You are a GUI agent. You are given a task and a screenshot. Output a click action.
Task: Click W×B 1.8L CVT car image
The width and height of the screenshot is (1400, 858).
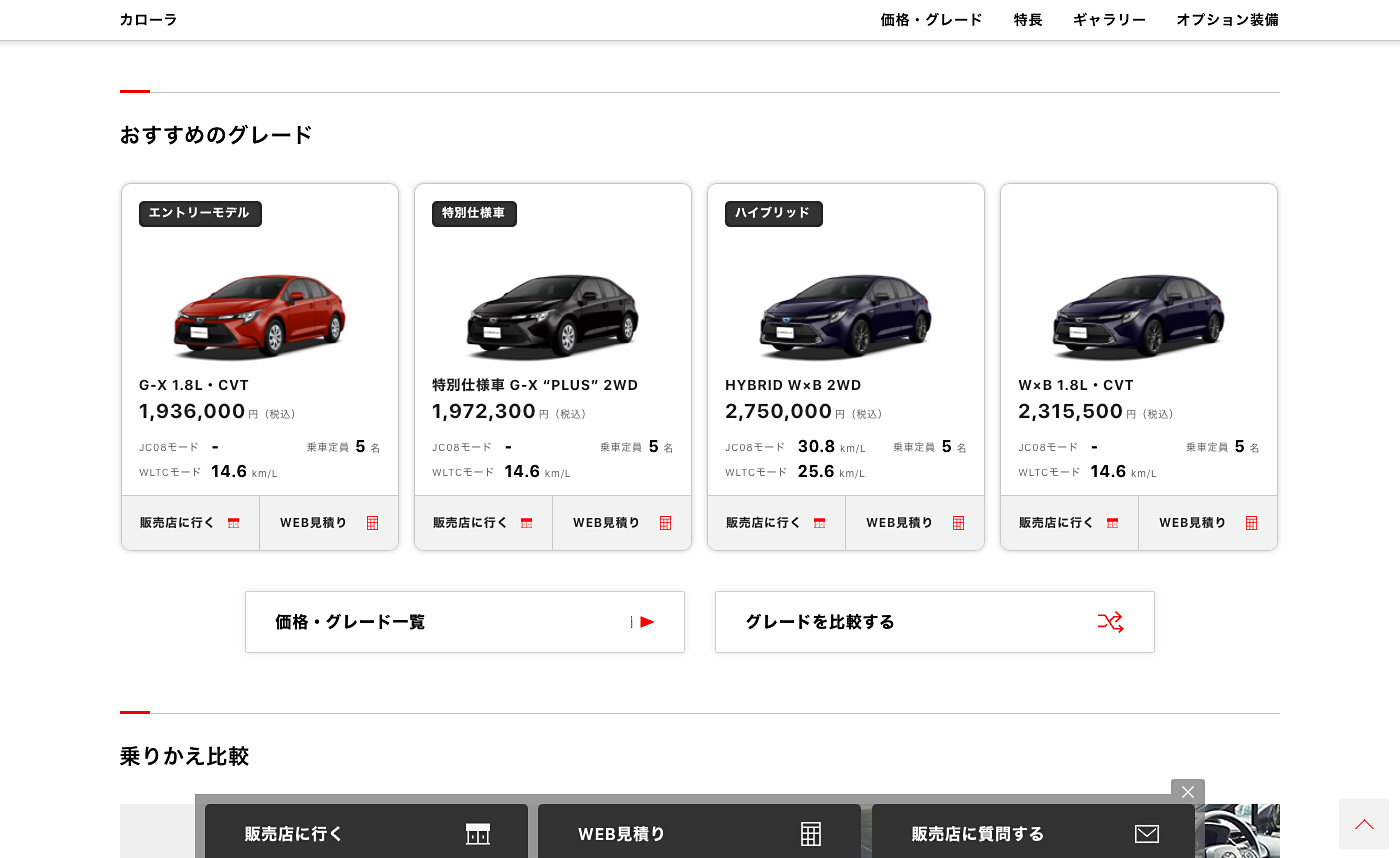click(x=1139, y=316)
